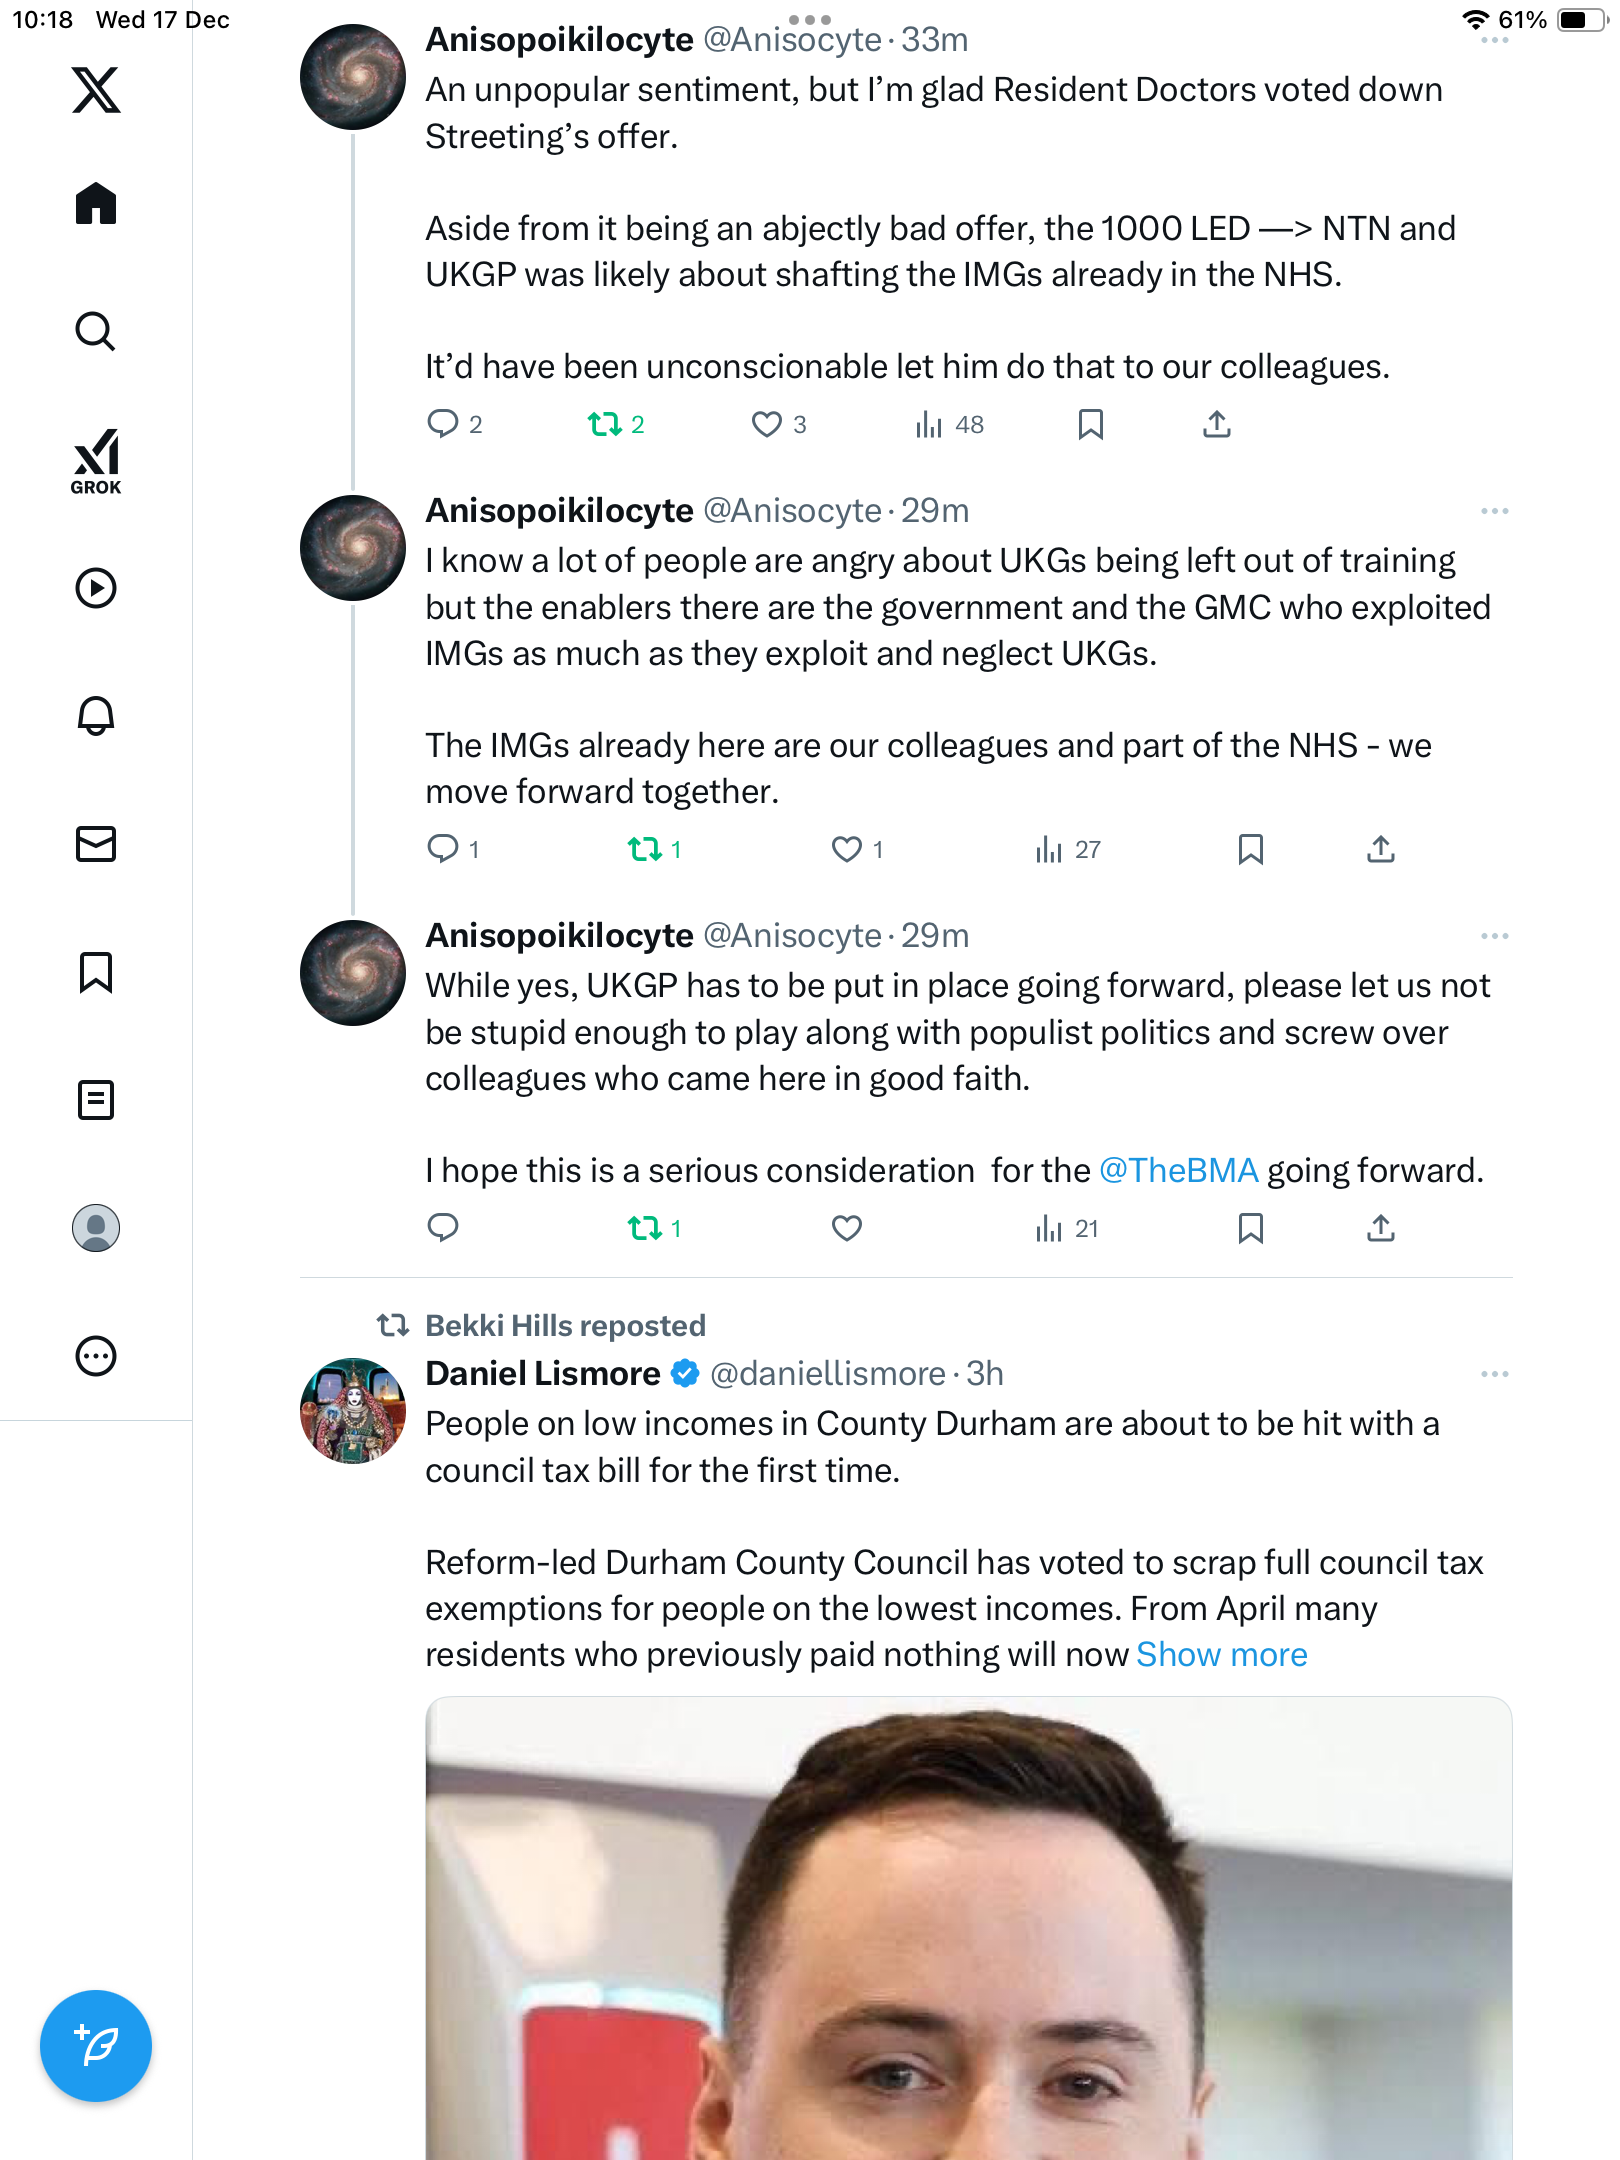Undo repost on the 33m post
Image resolution: width=1620 pixels, height=2160 pixels.
pyautogui.click(x=605, y=425)
